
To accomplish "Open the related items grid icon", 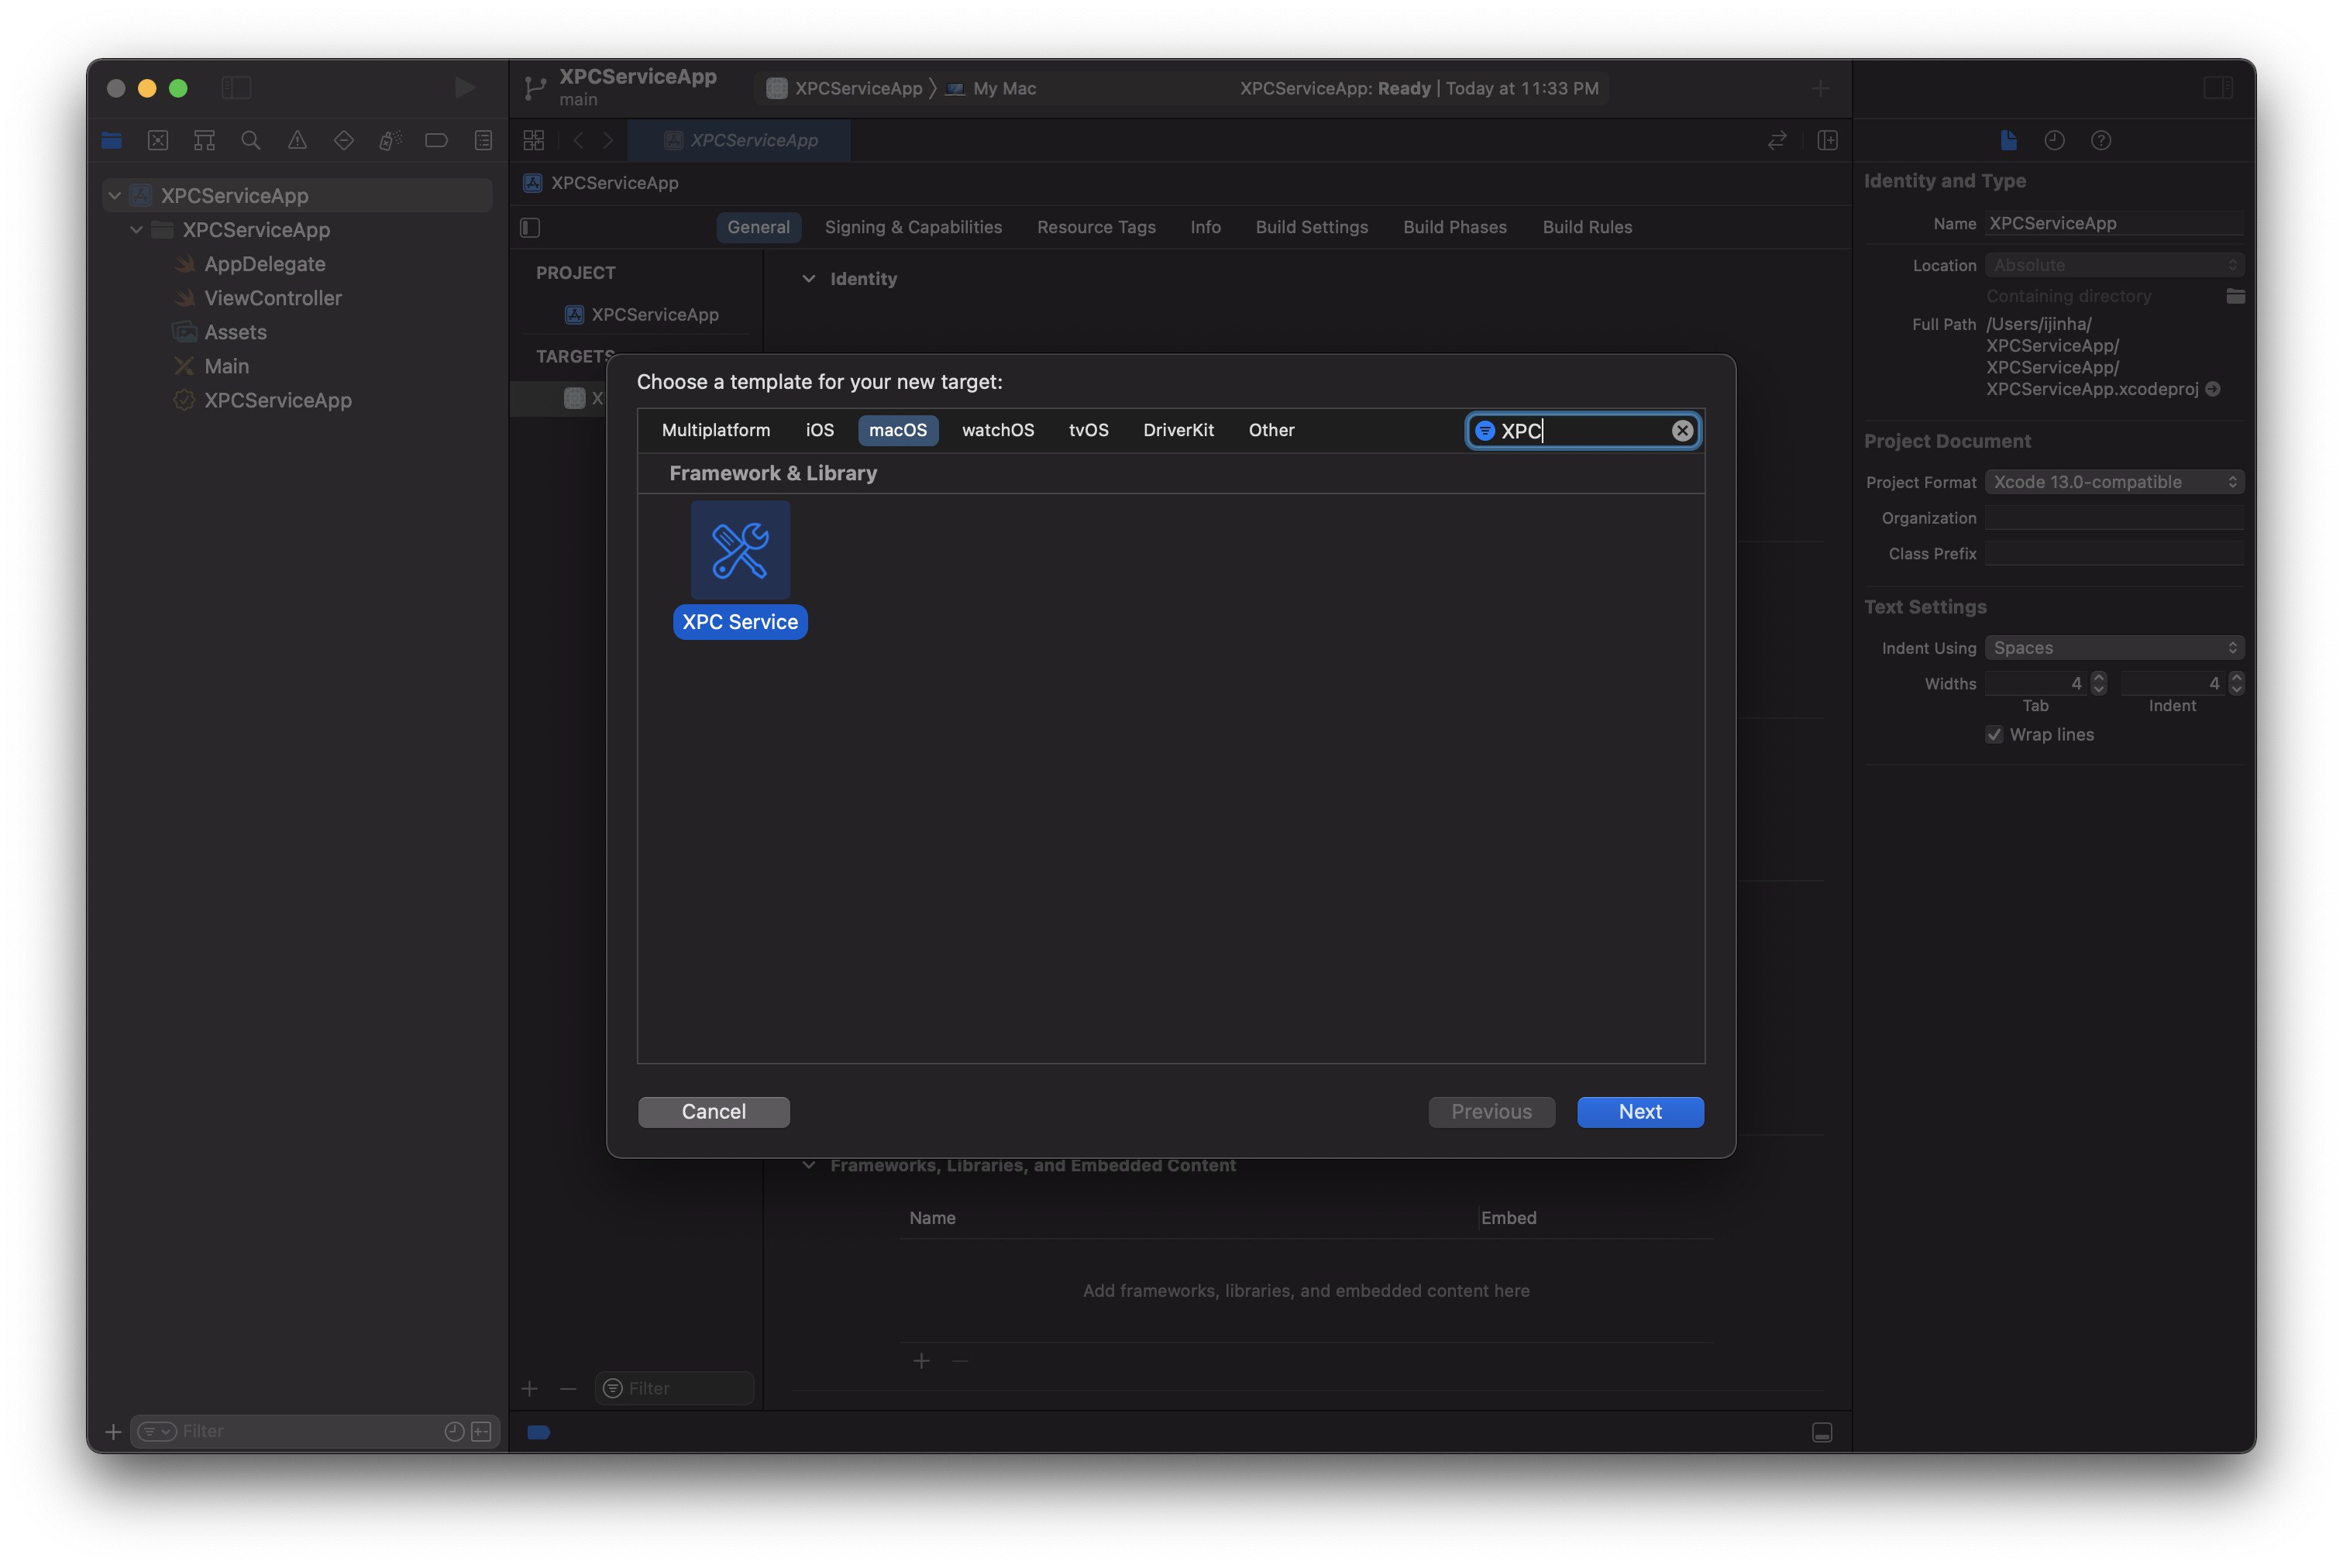I will [534, 141].
